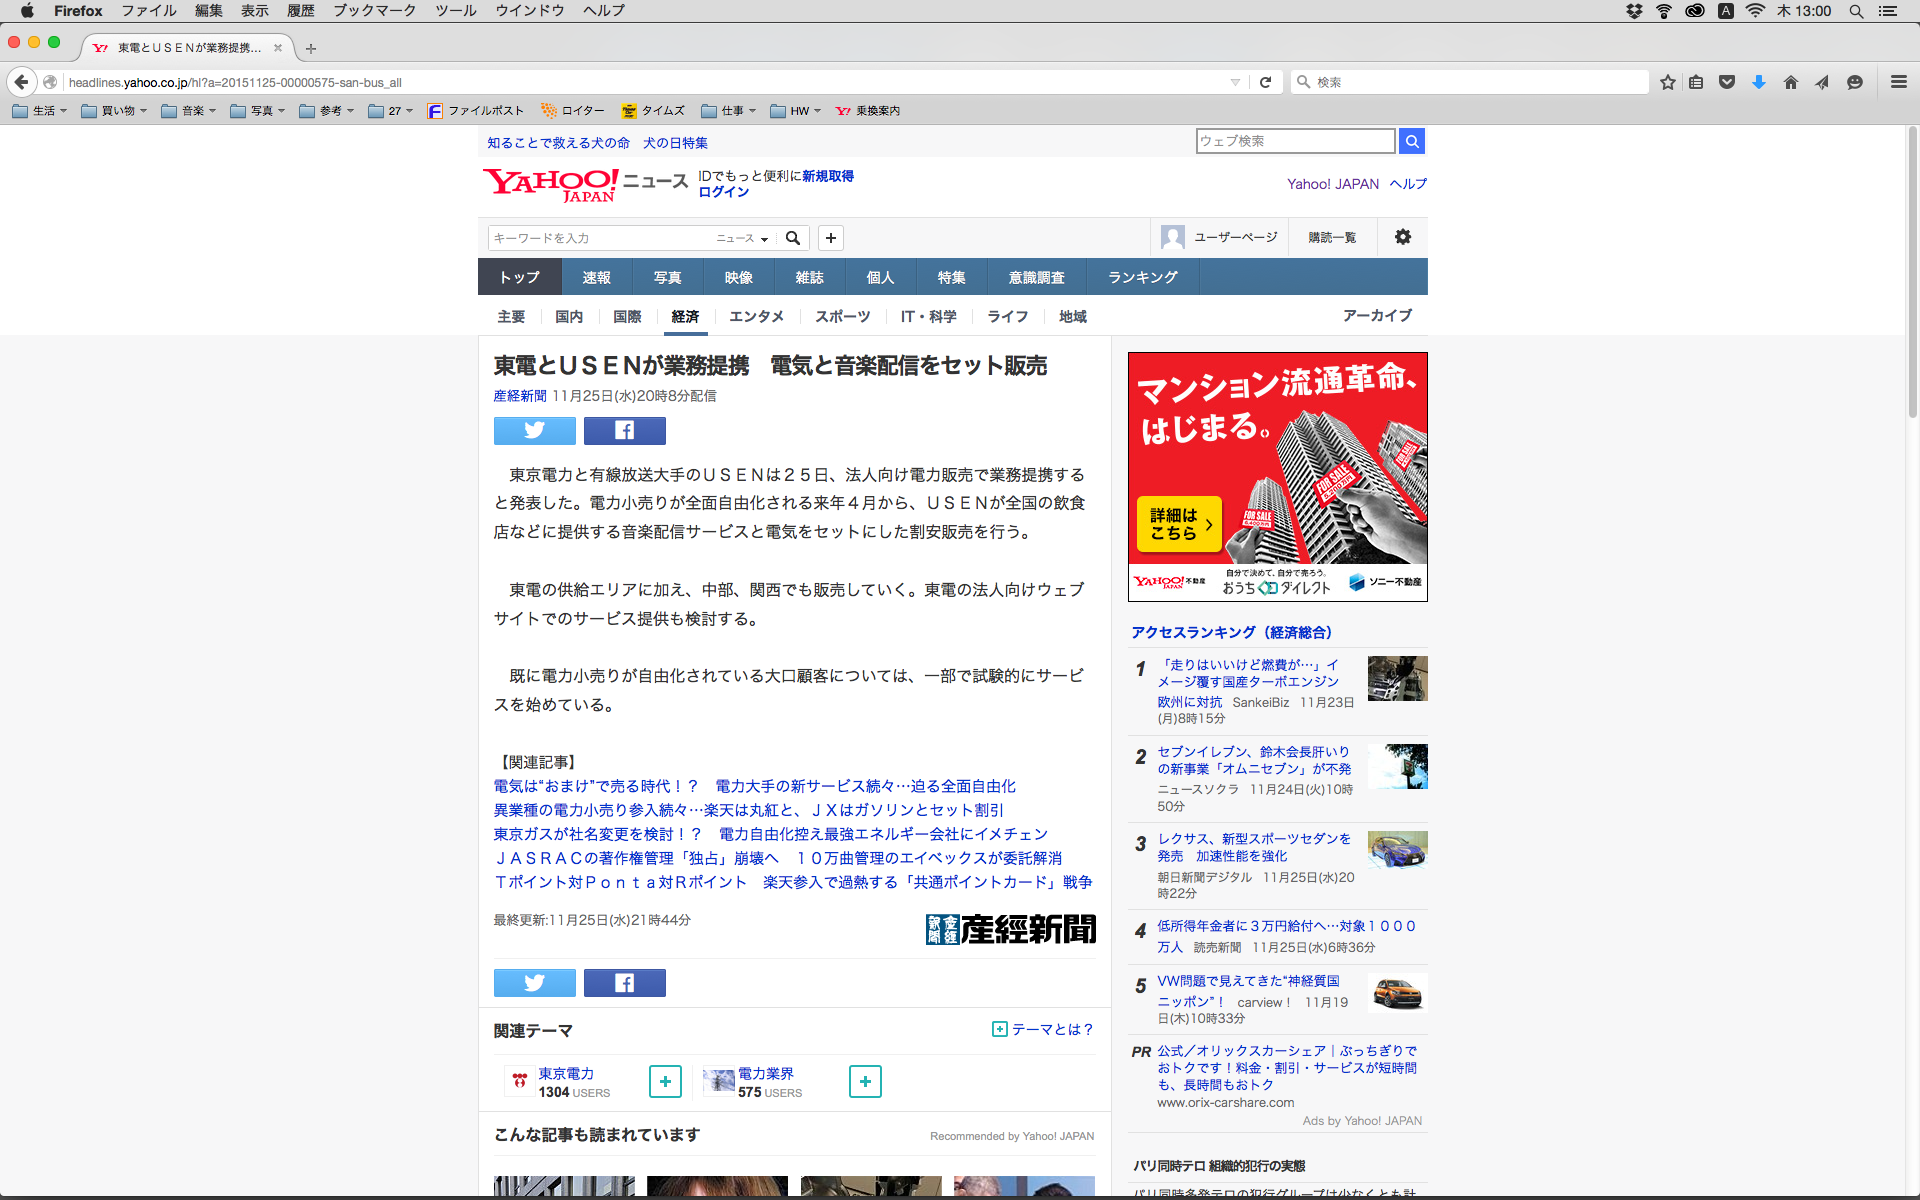
Task: Switch to the ランキング tab
Action: (x=1142, y=277)
